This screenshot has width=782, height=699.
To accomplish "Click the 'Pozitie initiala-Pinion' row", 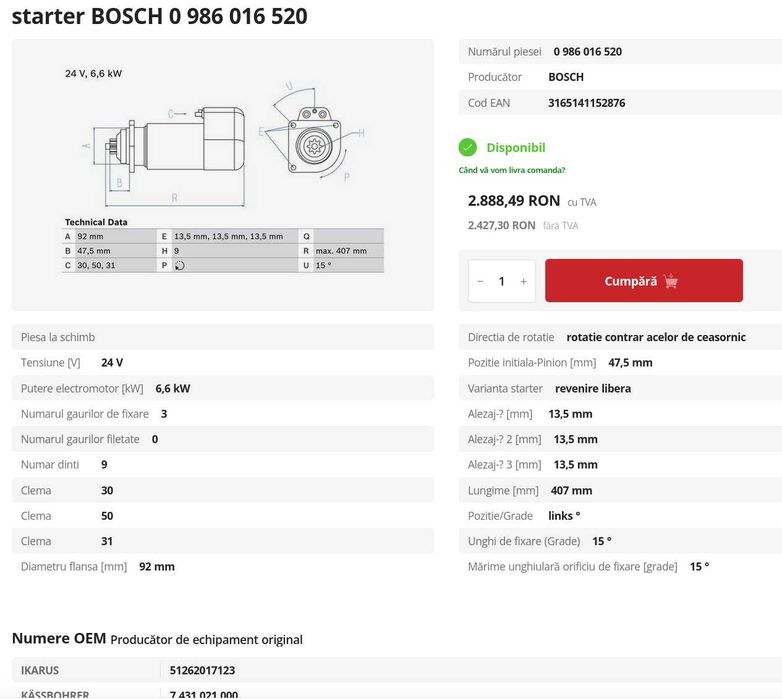I will click(x=620, y=362).
